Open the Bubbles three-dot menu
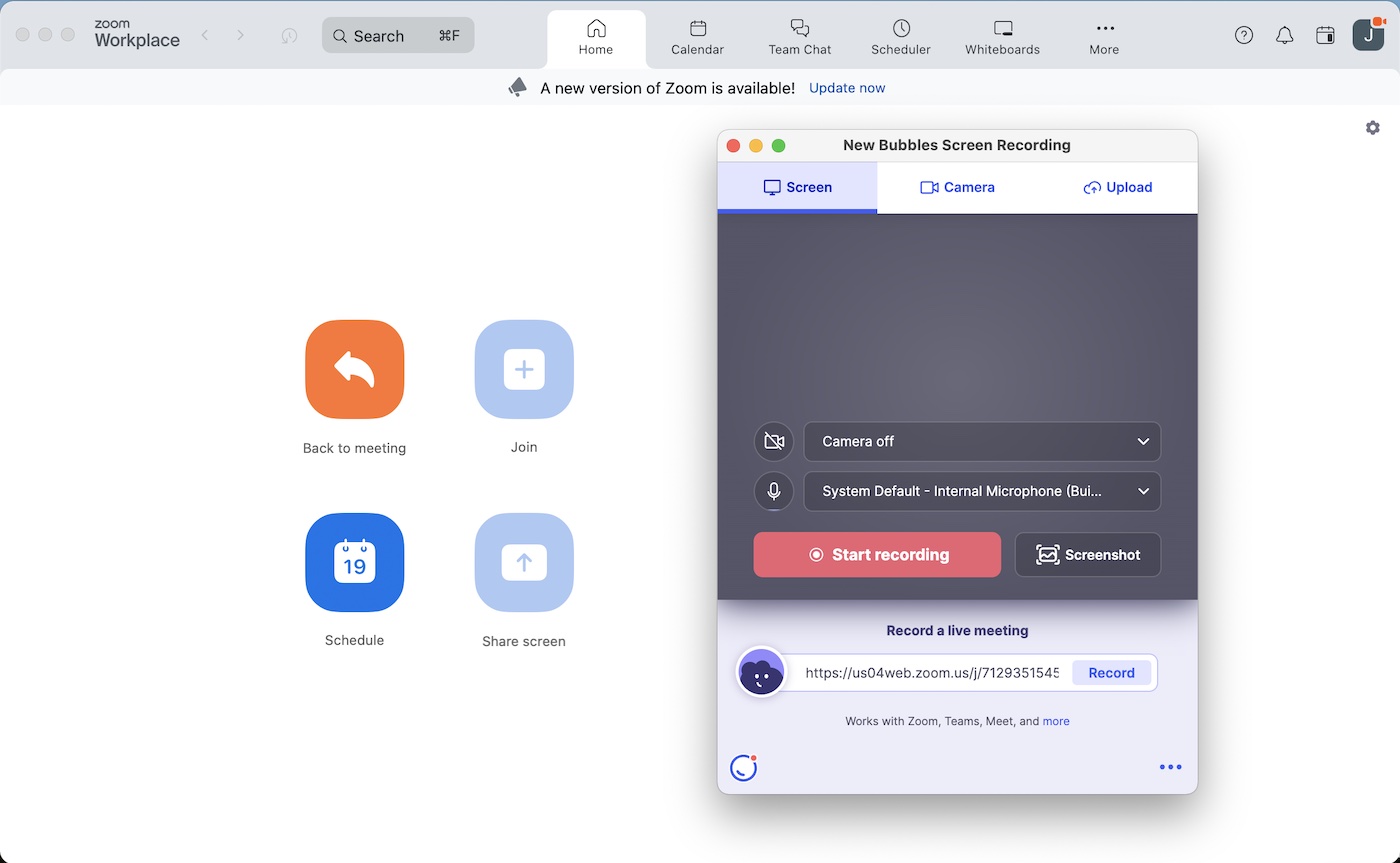This screenshot has height=863, width=1400. coord(1170,767)
